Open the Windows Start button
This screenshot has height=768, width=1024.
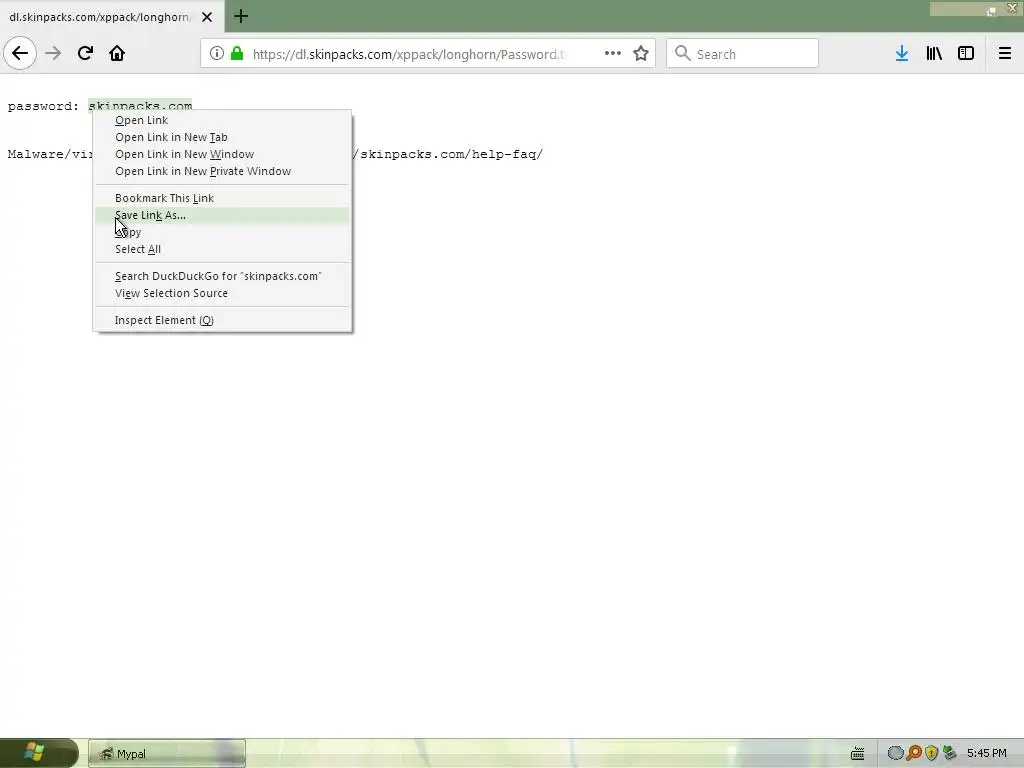coord(39,753)
